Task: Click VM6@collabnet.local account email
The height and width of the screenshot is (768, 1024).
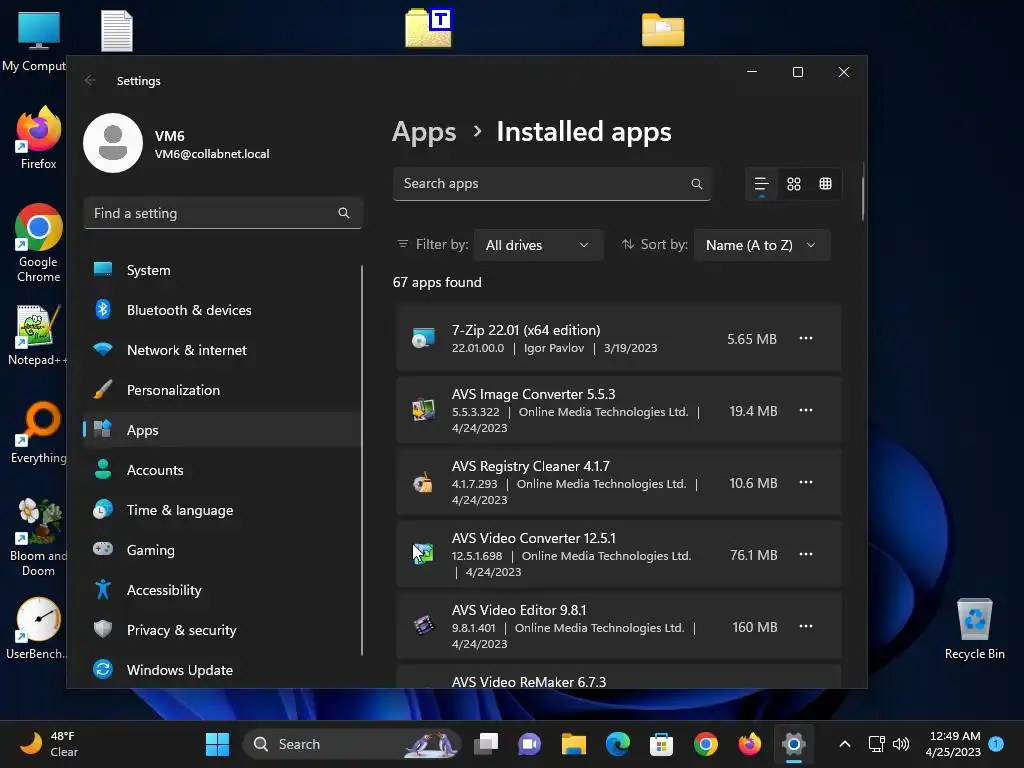Action: [212, 154]
